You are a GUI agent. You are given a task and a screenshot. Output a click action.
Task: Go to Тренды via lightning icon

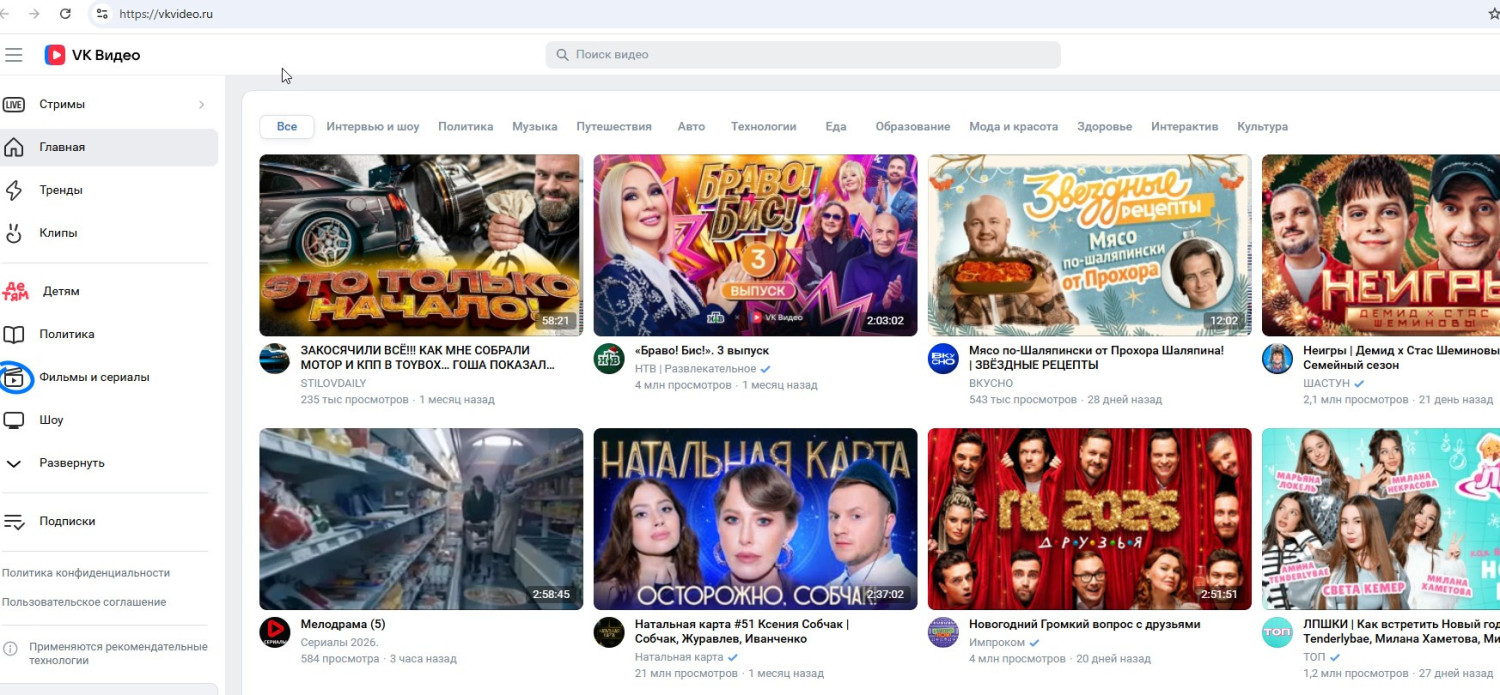point(14,190)
